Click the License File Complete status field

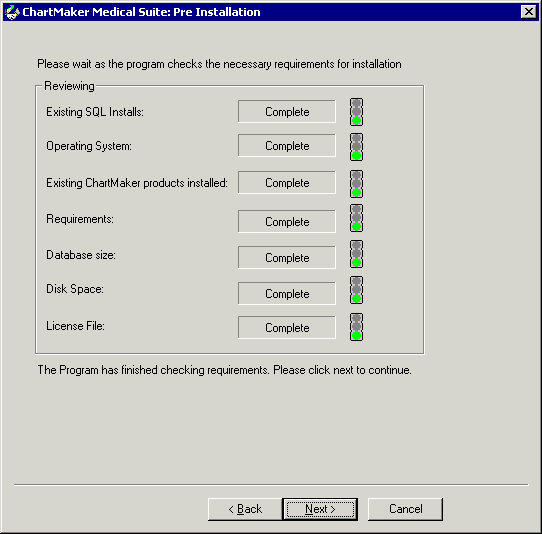click(287, 327)
